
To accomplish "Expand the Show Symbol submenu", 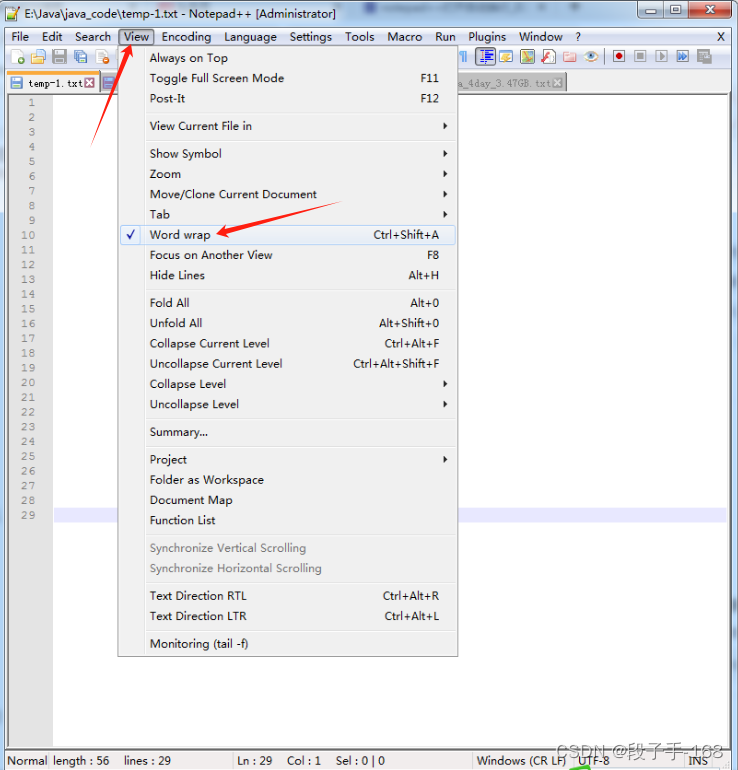I will 288,154.
